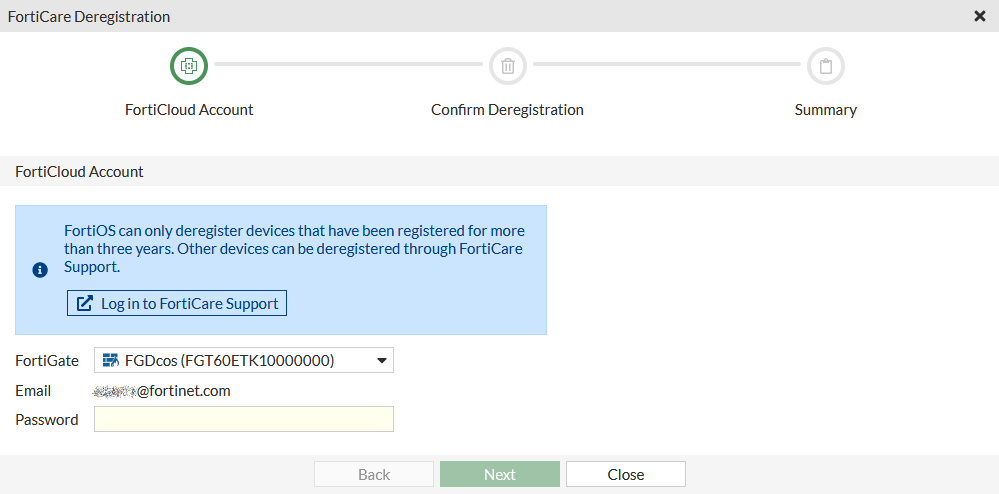999x494 pixels.
Task: Open the Log in to FortiCare Support link
Action: click(x=189, y=303)
